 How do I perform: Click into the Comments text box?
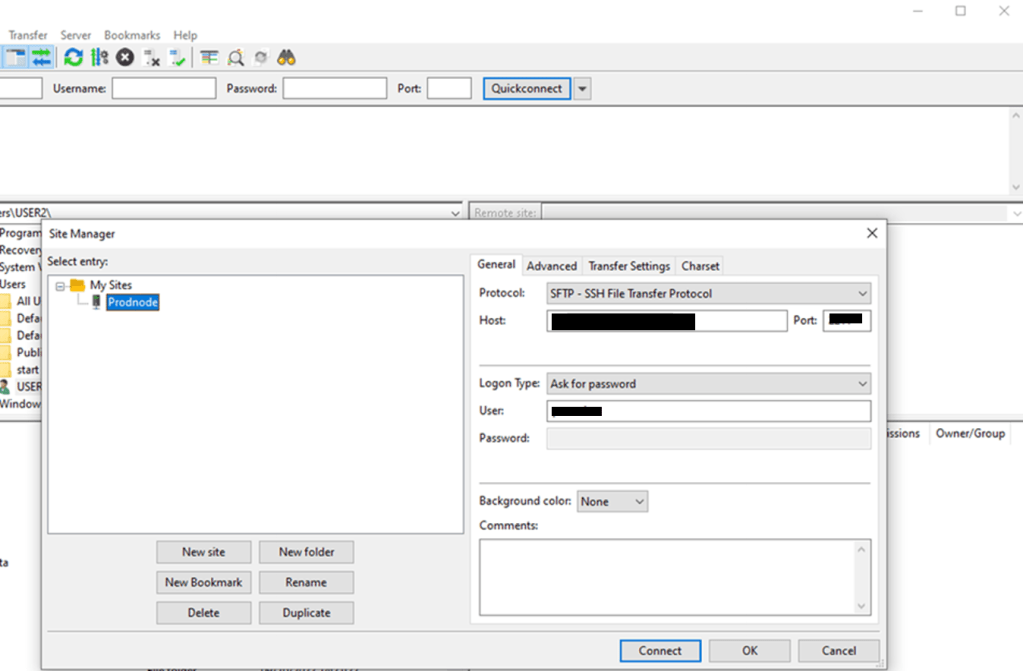click(x=666, y=577)
